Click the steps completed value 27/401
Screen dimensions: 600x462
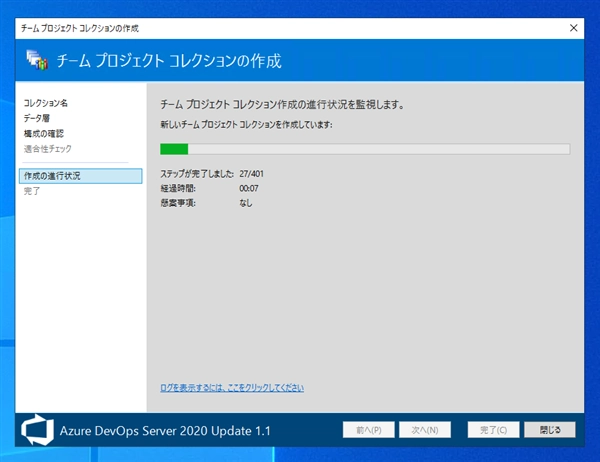pyautogui.click(x=251, y=174)
